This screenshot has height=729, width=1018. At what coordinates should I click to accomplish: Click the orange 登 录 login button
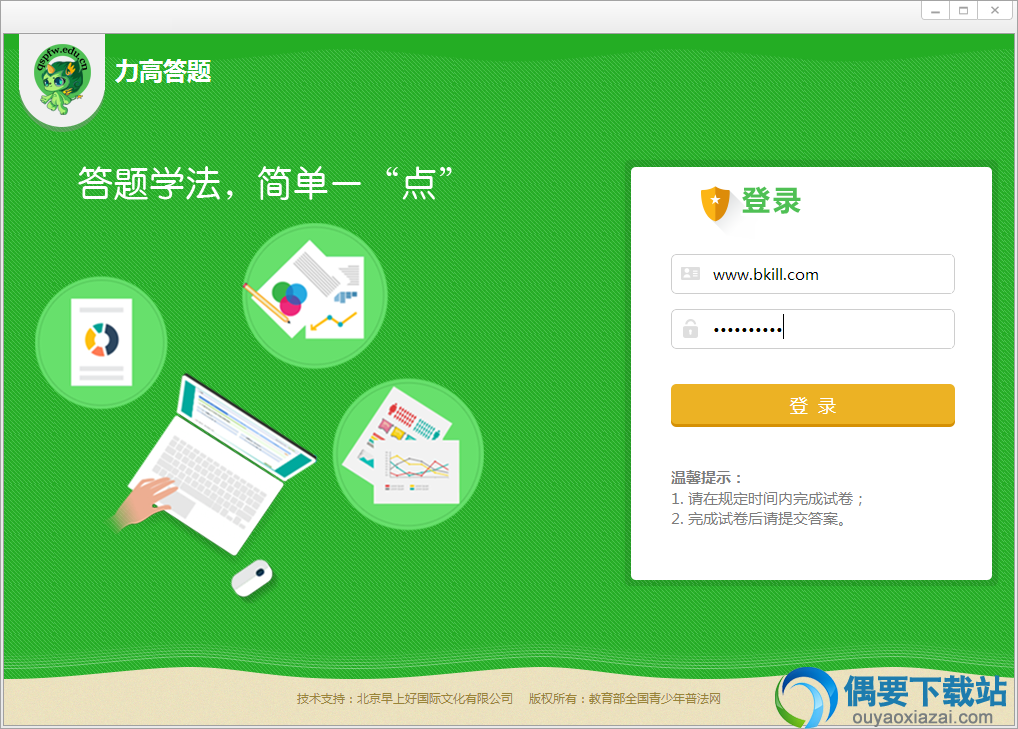point(812,405)
